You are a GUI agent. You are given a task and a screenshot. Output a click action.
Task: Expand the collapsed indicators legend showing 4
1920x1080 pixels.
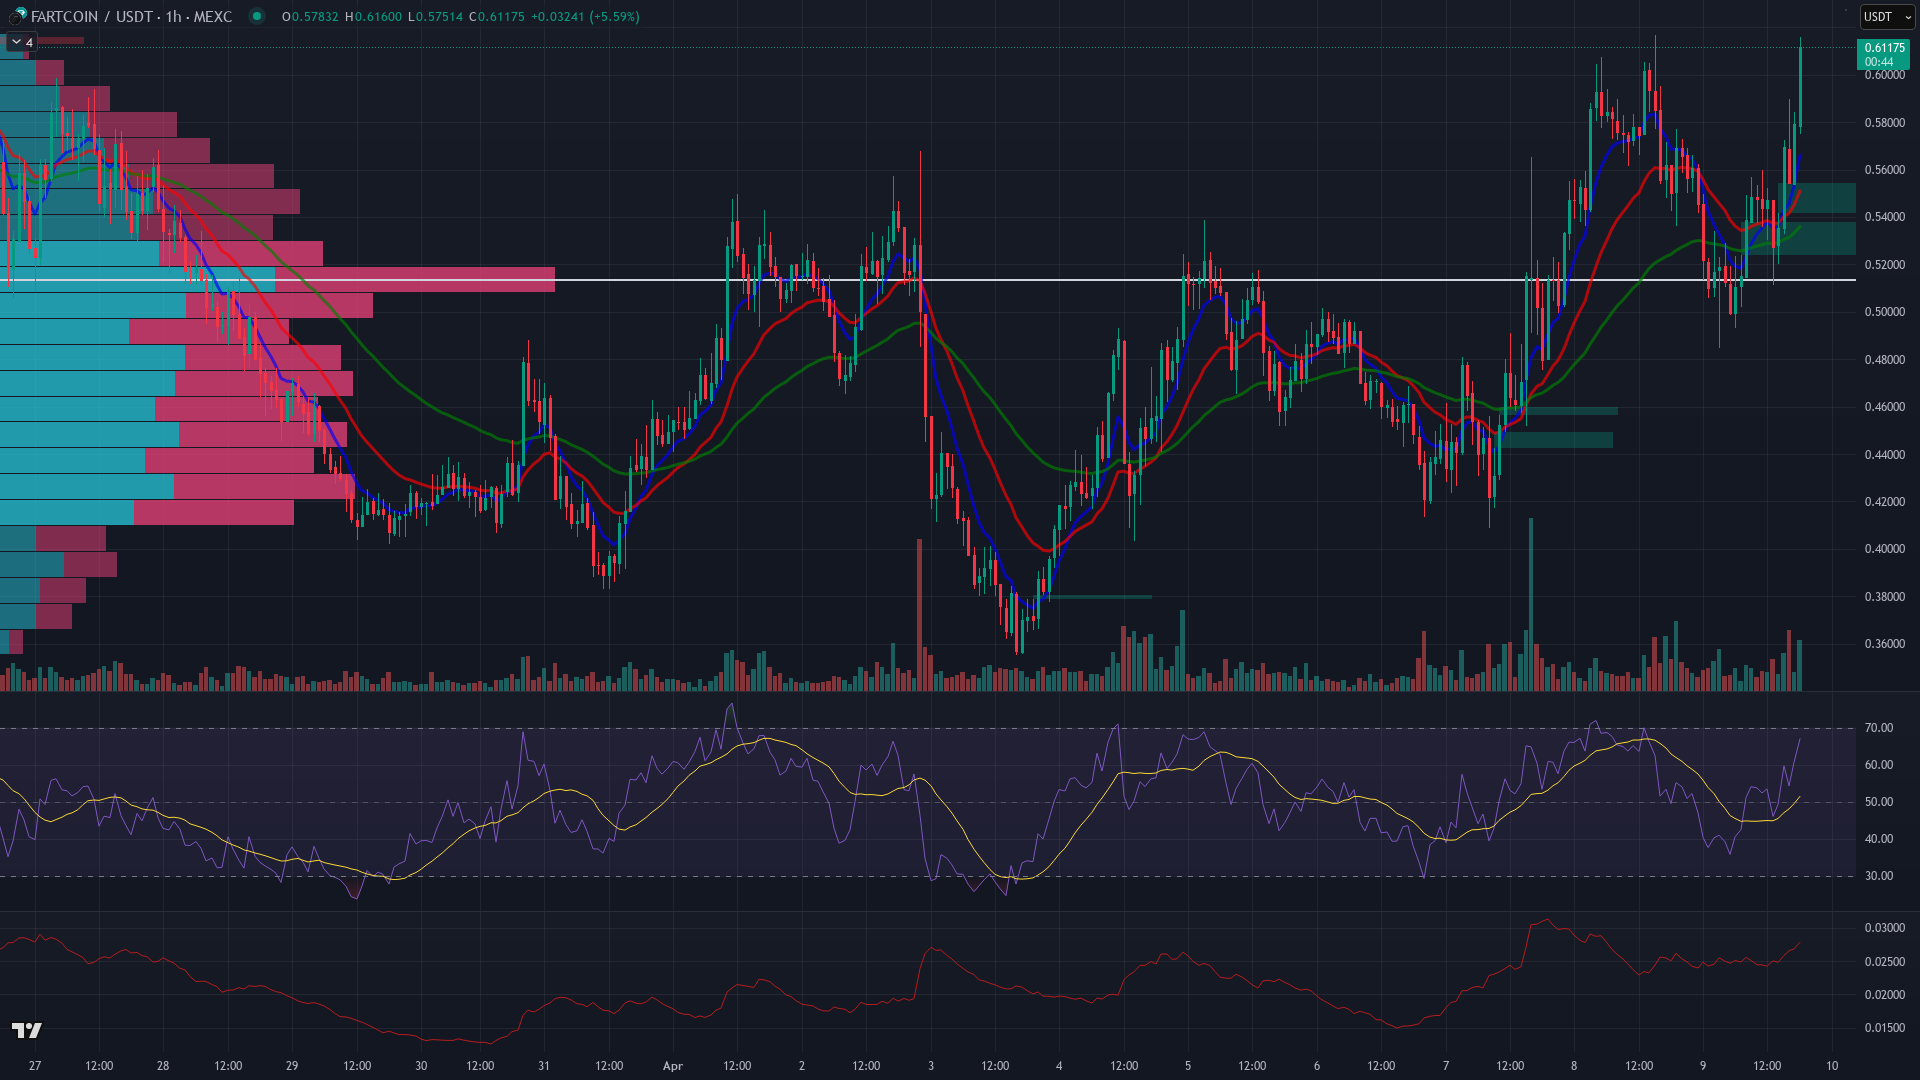pyautogui.click(x=22, y=42)
